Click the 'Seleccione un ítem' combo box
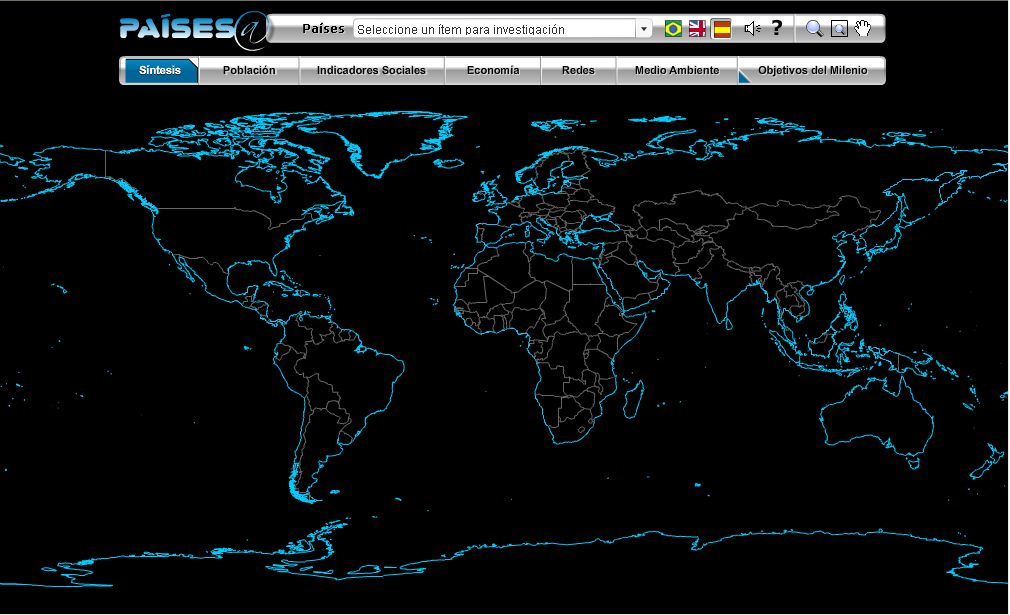Image resolution: width=1010 pixels, height=615 pixels. click(495, 29)
